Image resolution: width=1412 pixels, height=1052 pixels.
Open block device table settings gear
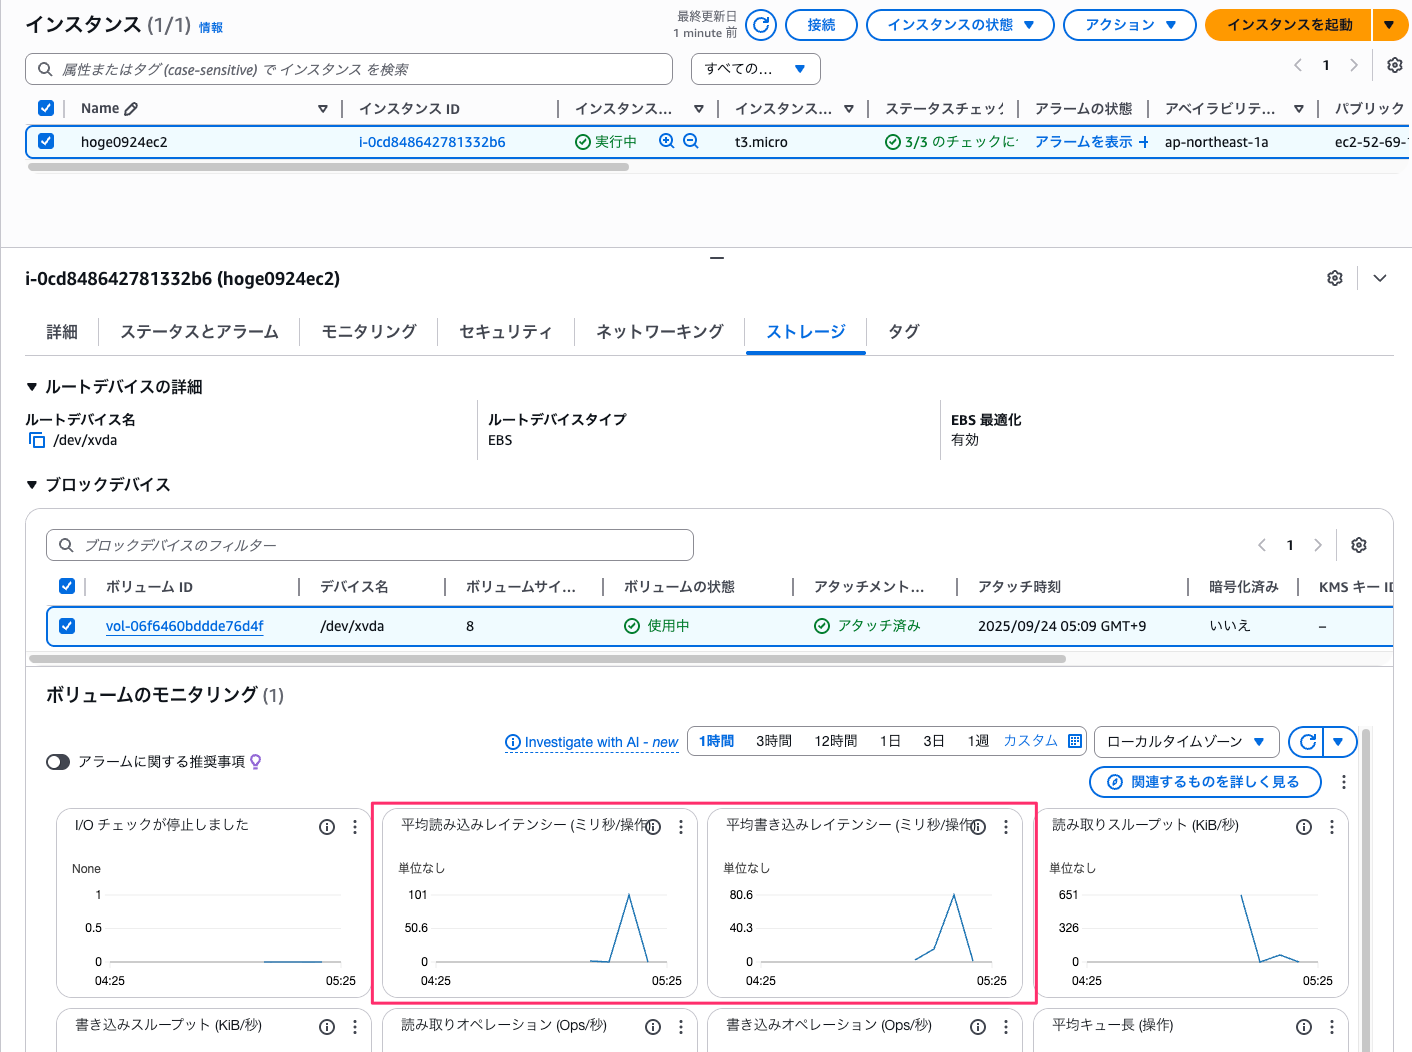tap(1359, 545)
